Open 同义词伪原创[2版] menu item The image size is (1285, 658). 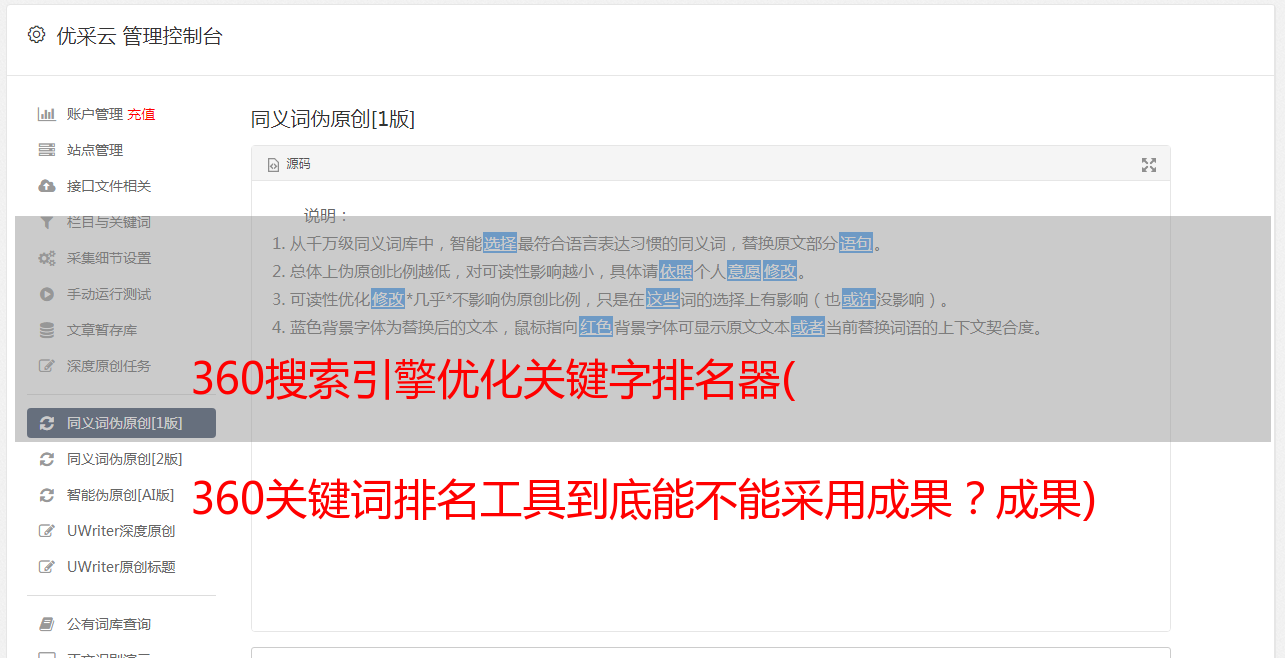pyautogui.click(x=121, y=459)
